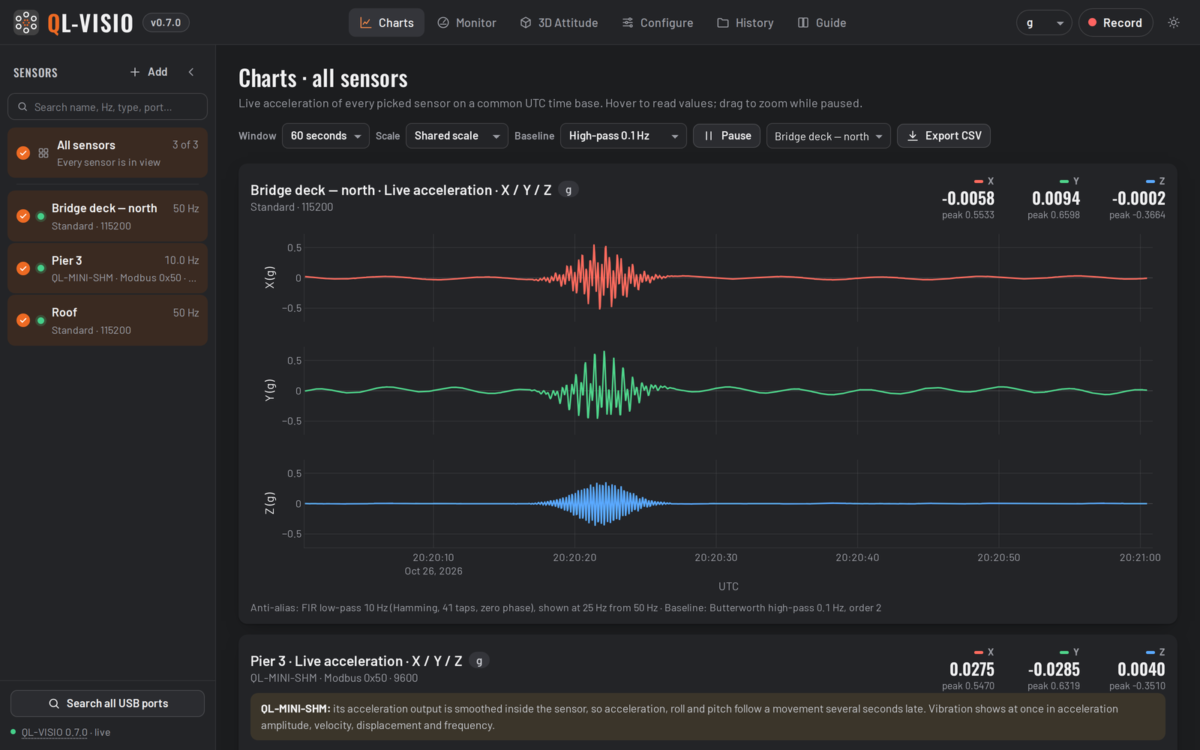This screenshot has width=1200, height=750.
Task: Open the QL-VISIO 0.7.0 link
Action: [57, 733]
